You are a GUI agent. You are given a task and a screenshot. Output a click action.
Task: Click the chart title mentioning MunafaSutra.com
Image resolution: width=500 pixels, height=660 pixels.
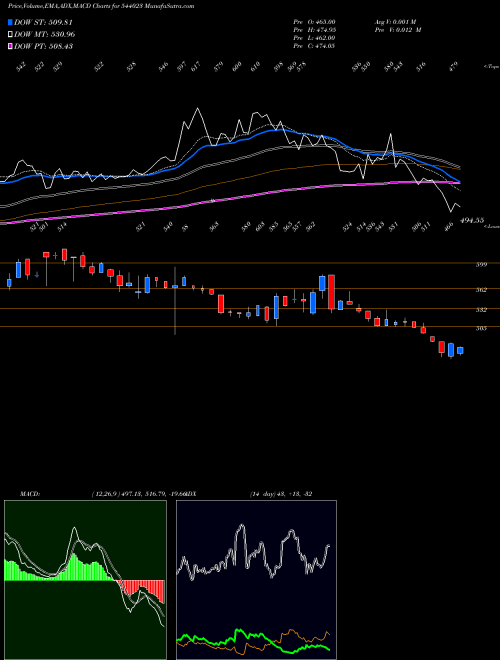(x=101, y=6)
